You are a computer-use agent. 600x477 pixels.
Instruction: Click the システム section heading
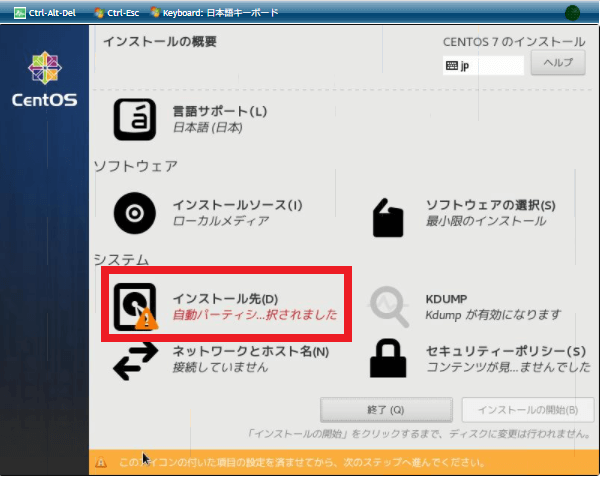(121, 260)
